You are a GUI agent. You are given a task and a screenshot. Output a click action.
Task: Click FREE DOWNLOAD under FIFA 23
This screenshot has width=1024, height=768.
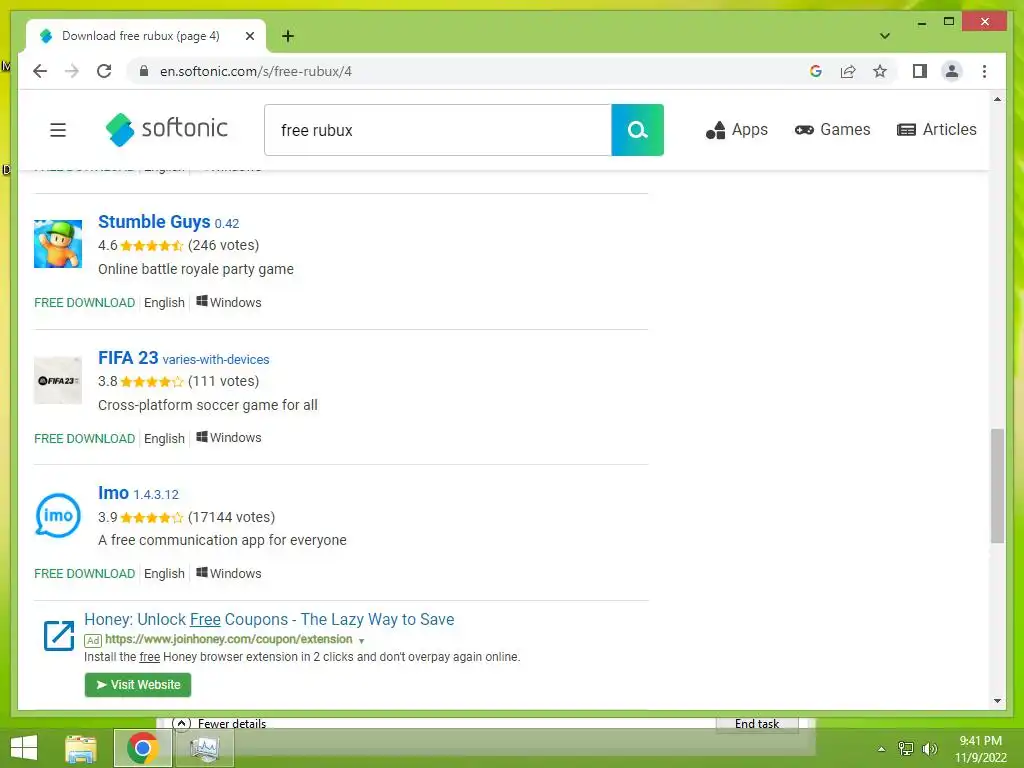(x=84, y=438)
